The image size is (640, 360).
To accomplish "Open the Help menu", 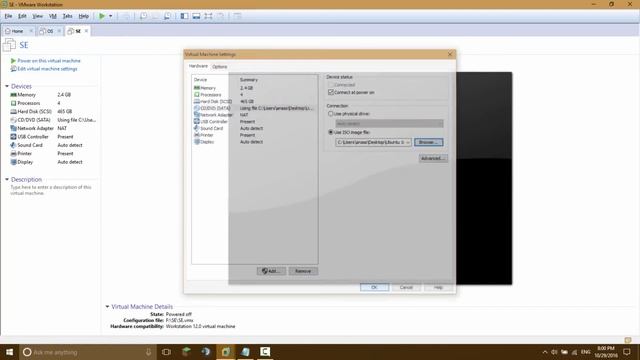I will (x=83, y=16).
